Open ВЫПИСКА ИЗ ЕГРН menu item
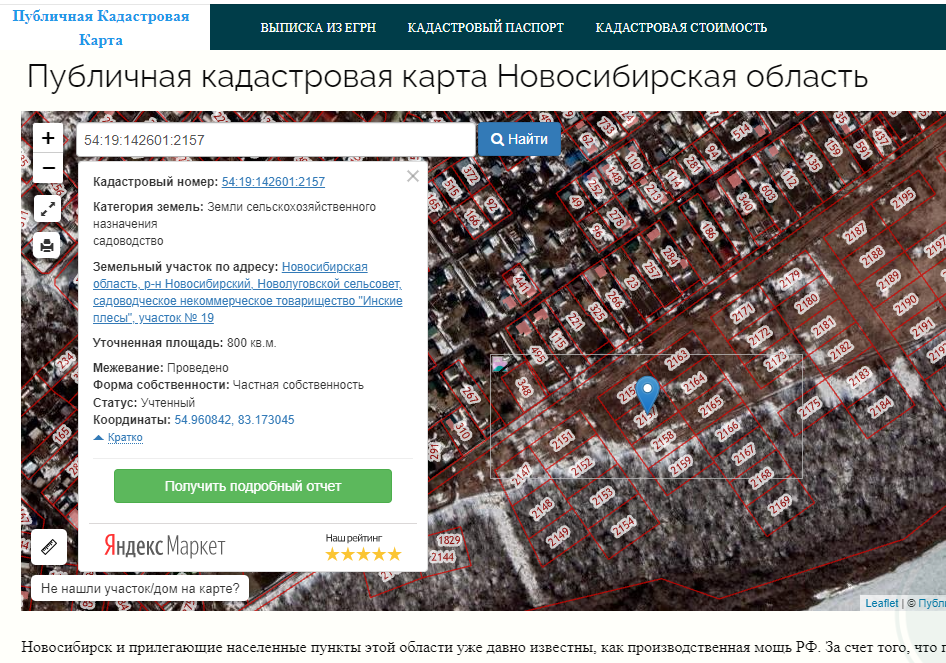This screenshot has height=663, width=946. 318,28
